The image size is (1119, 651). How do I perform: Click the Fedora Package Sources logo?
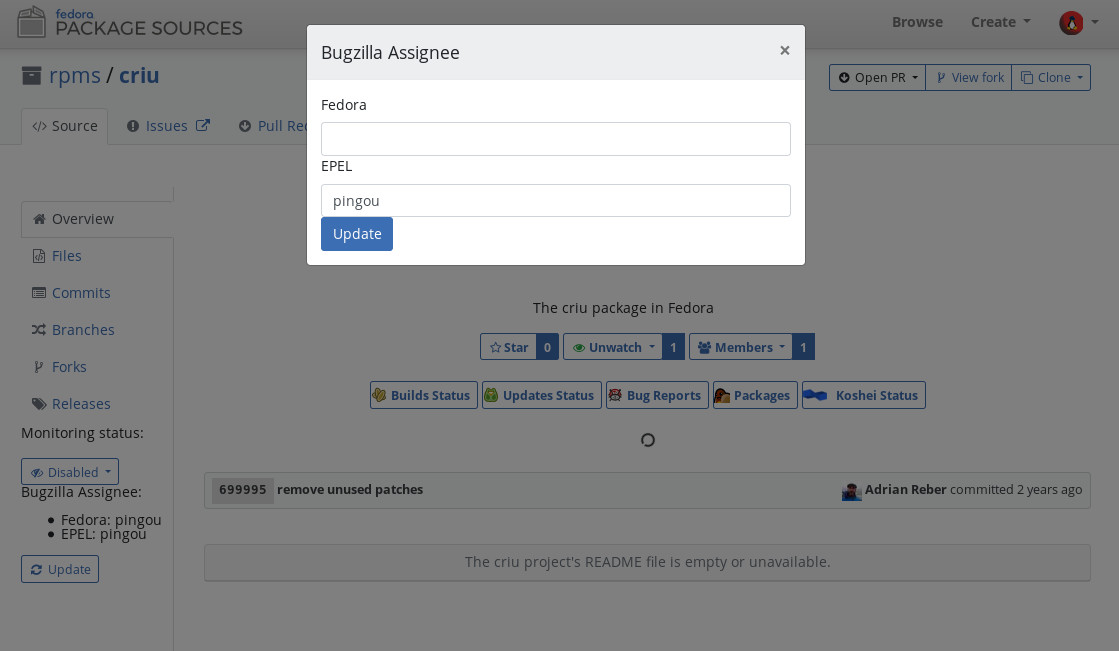pyautogui.click(x=130, y=23)
